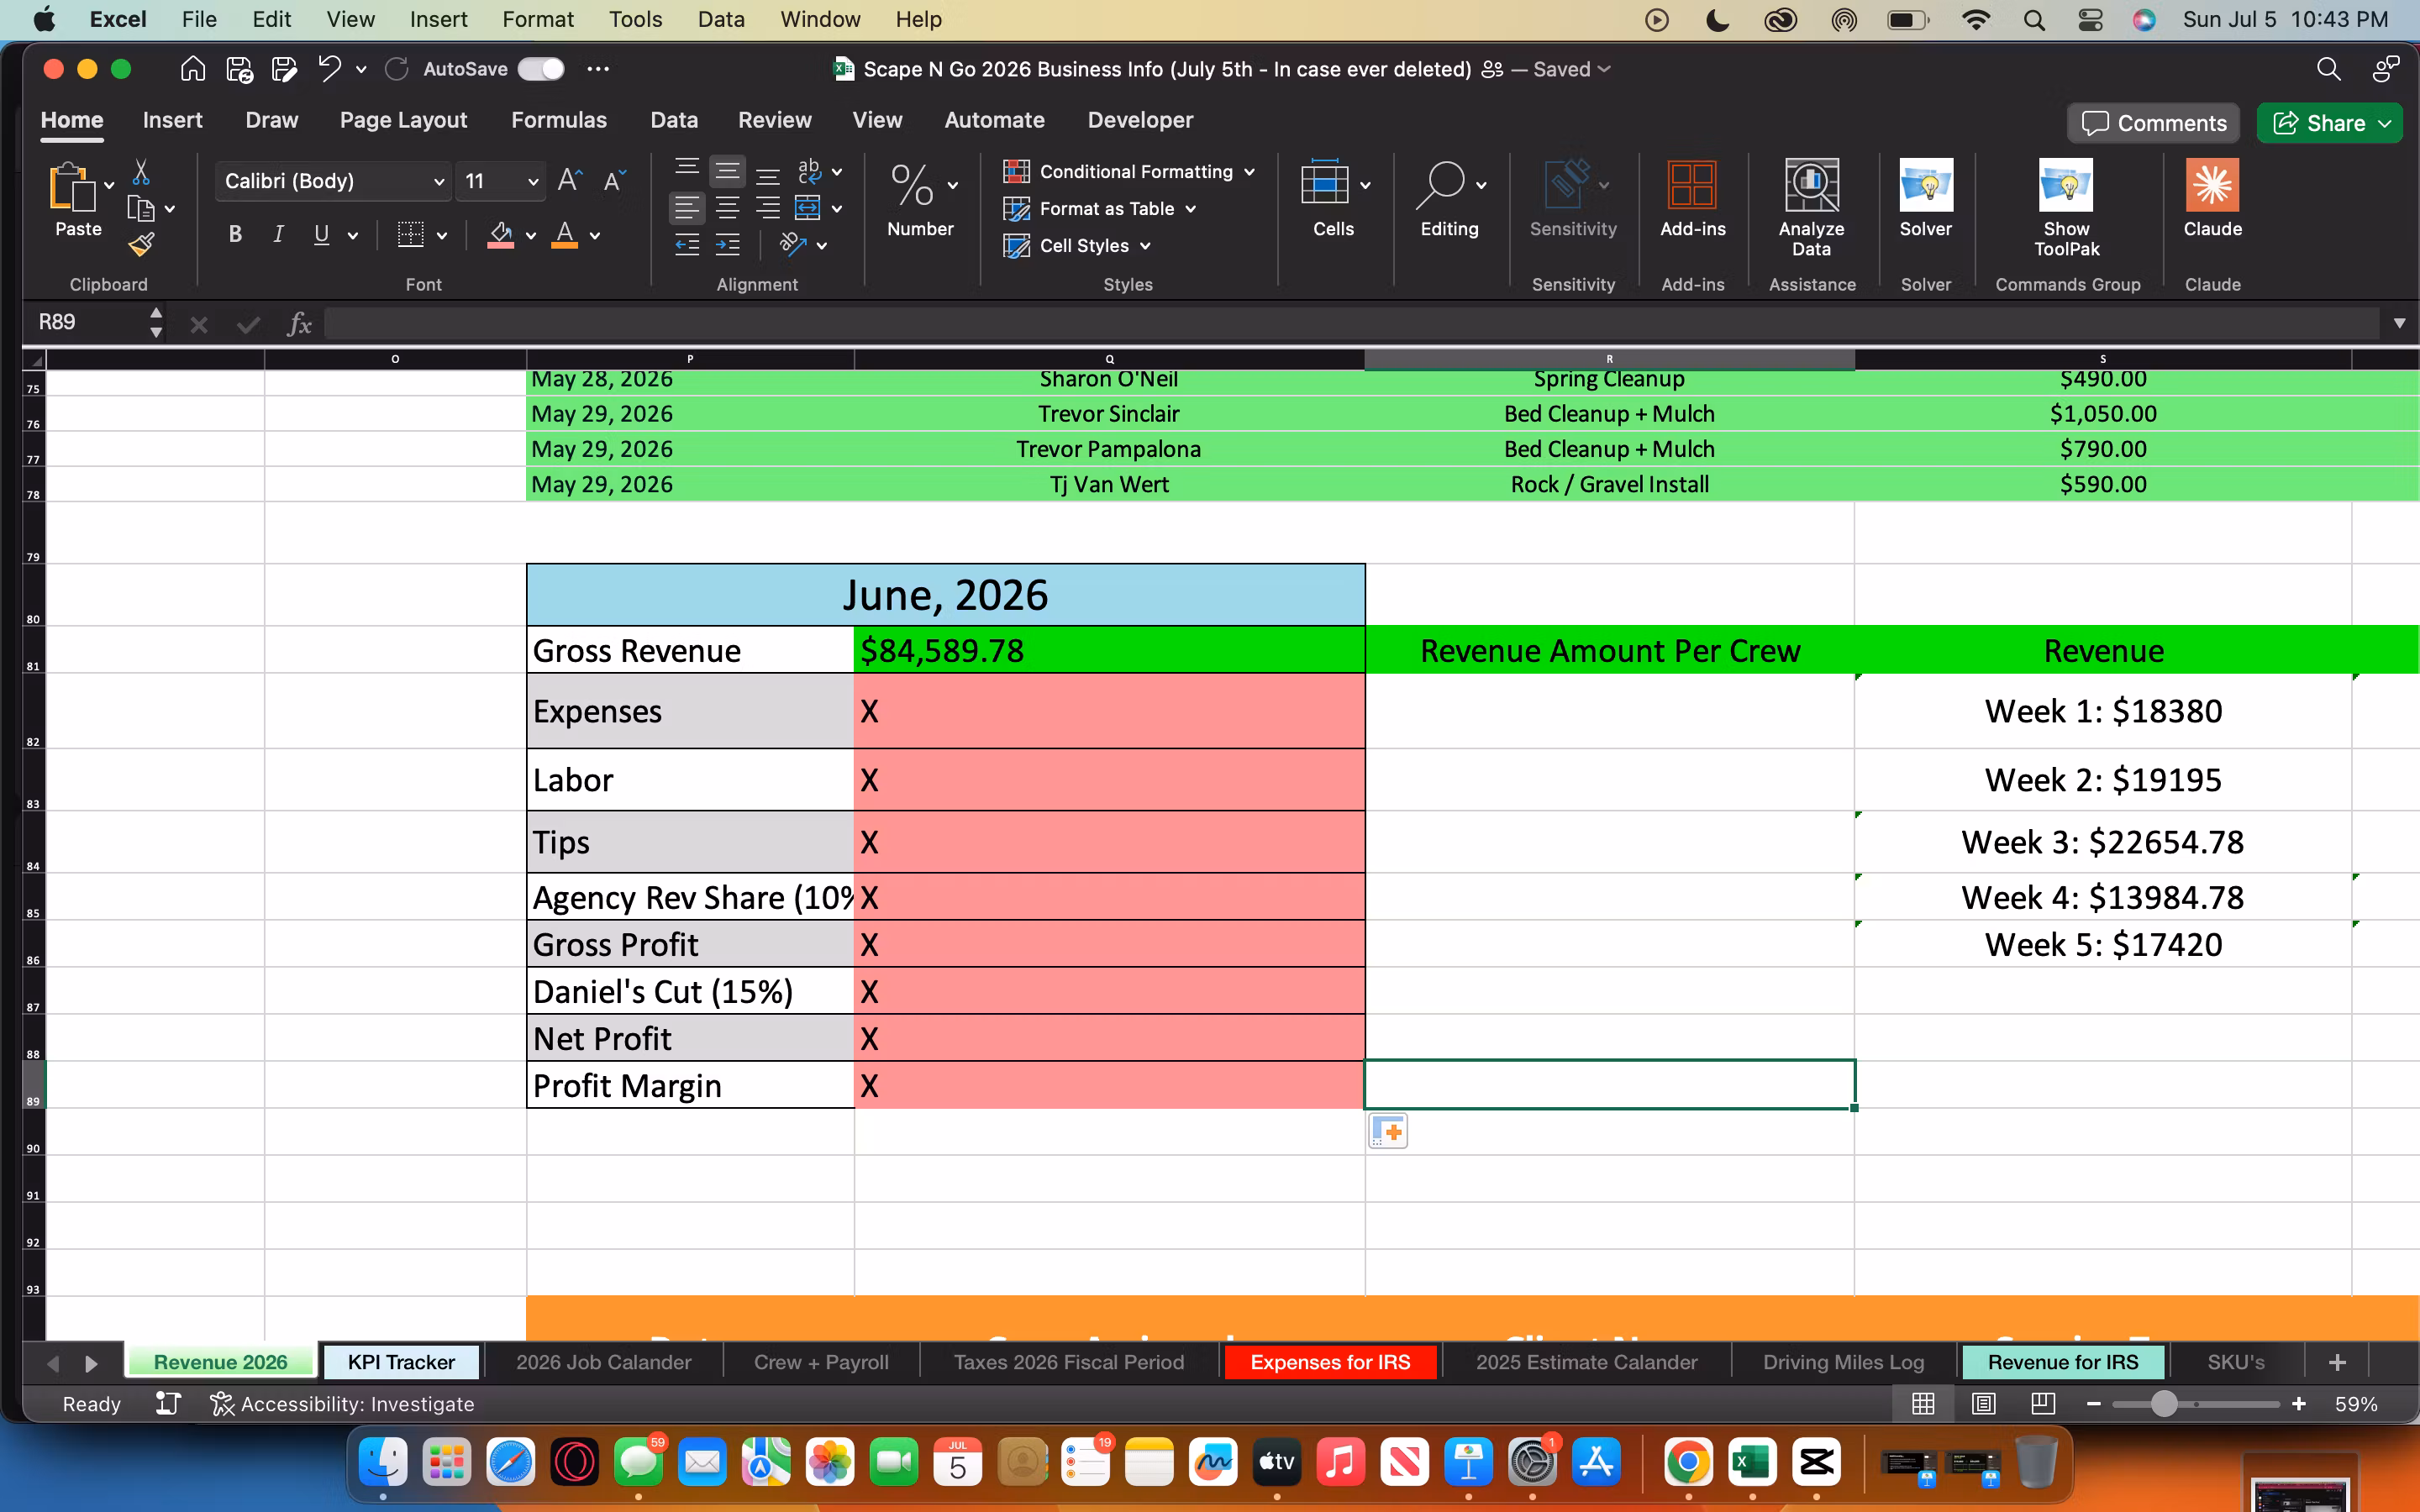Select the Cut scissors icon
Image resolution: width=2420 pixels, height=1512 pixels.
[x=141, y=172]
